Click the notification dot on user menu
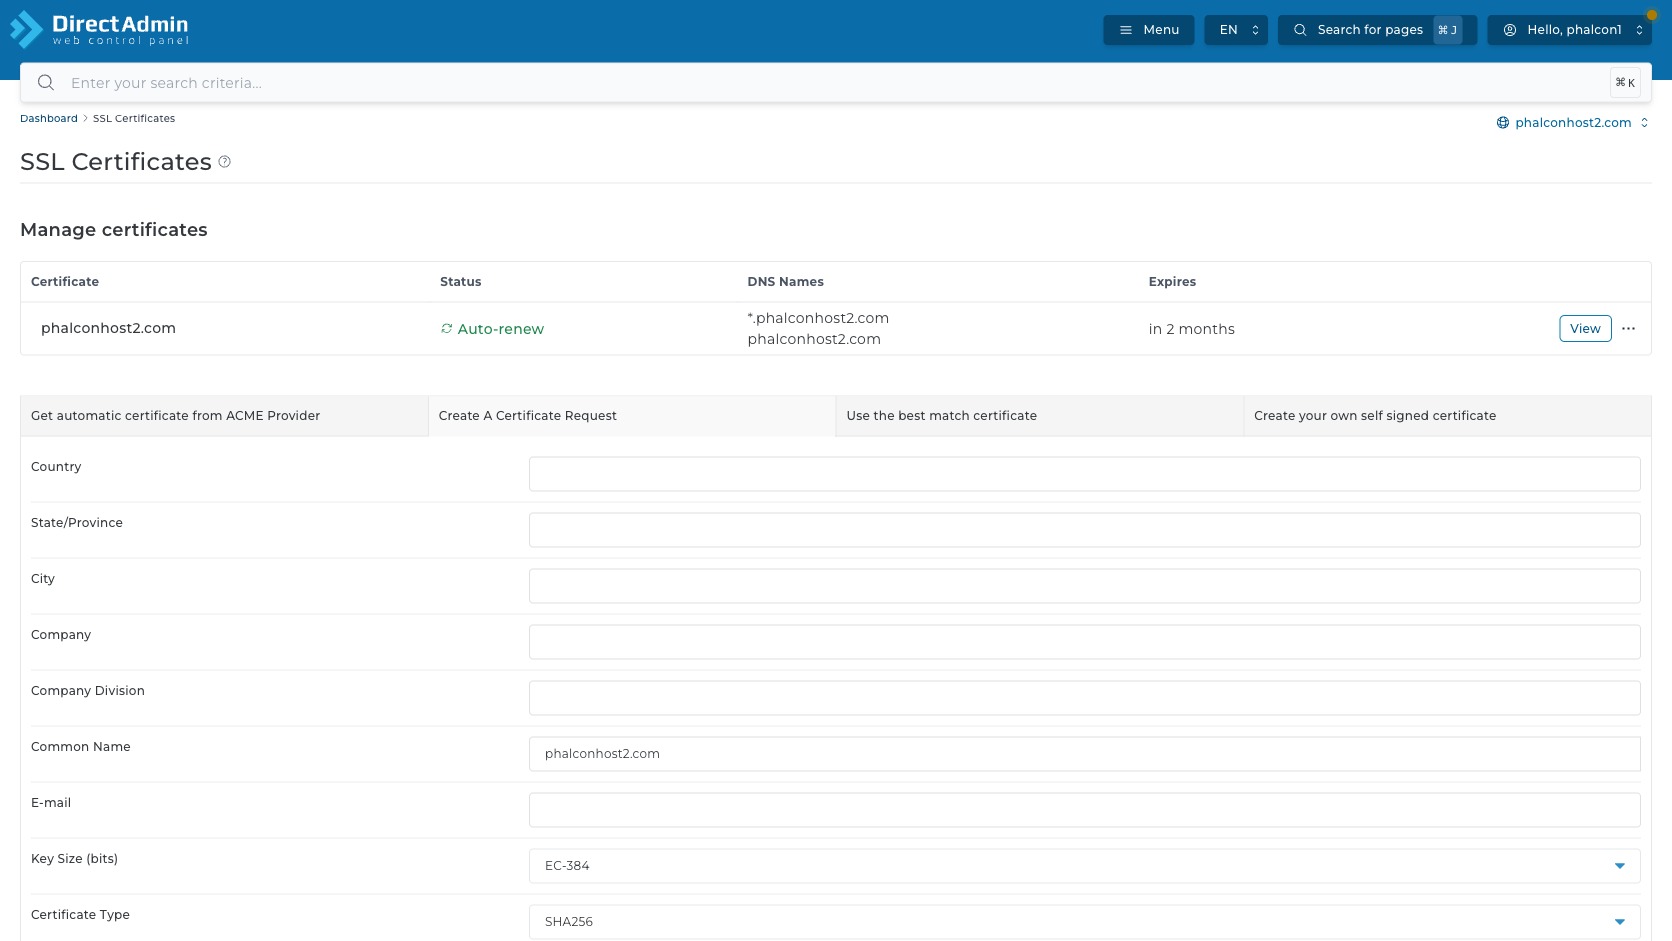The image size is (1672, 941). [x=1652, y=16]
